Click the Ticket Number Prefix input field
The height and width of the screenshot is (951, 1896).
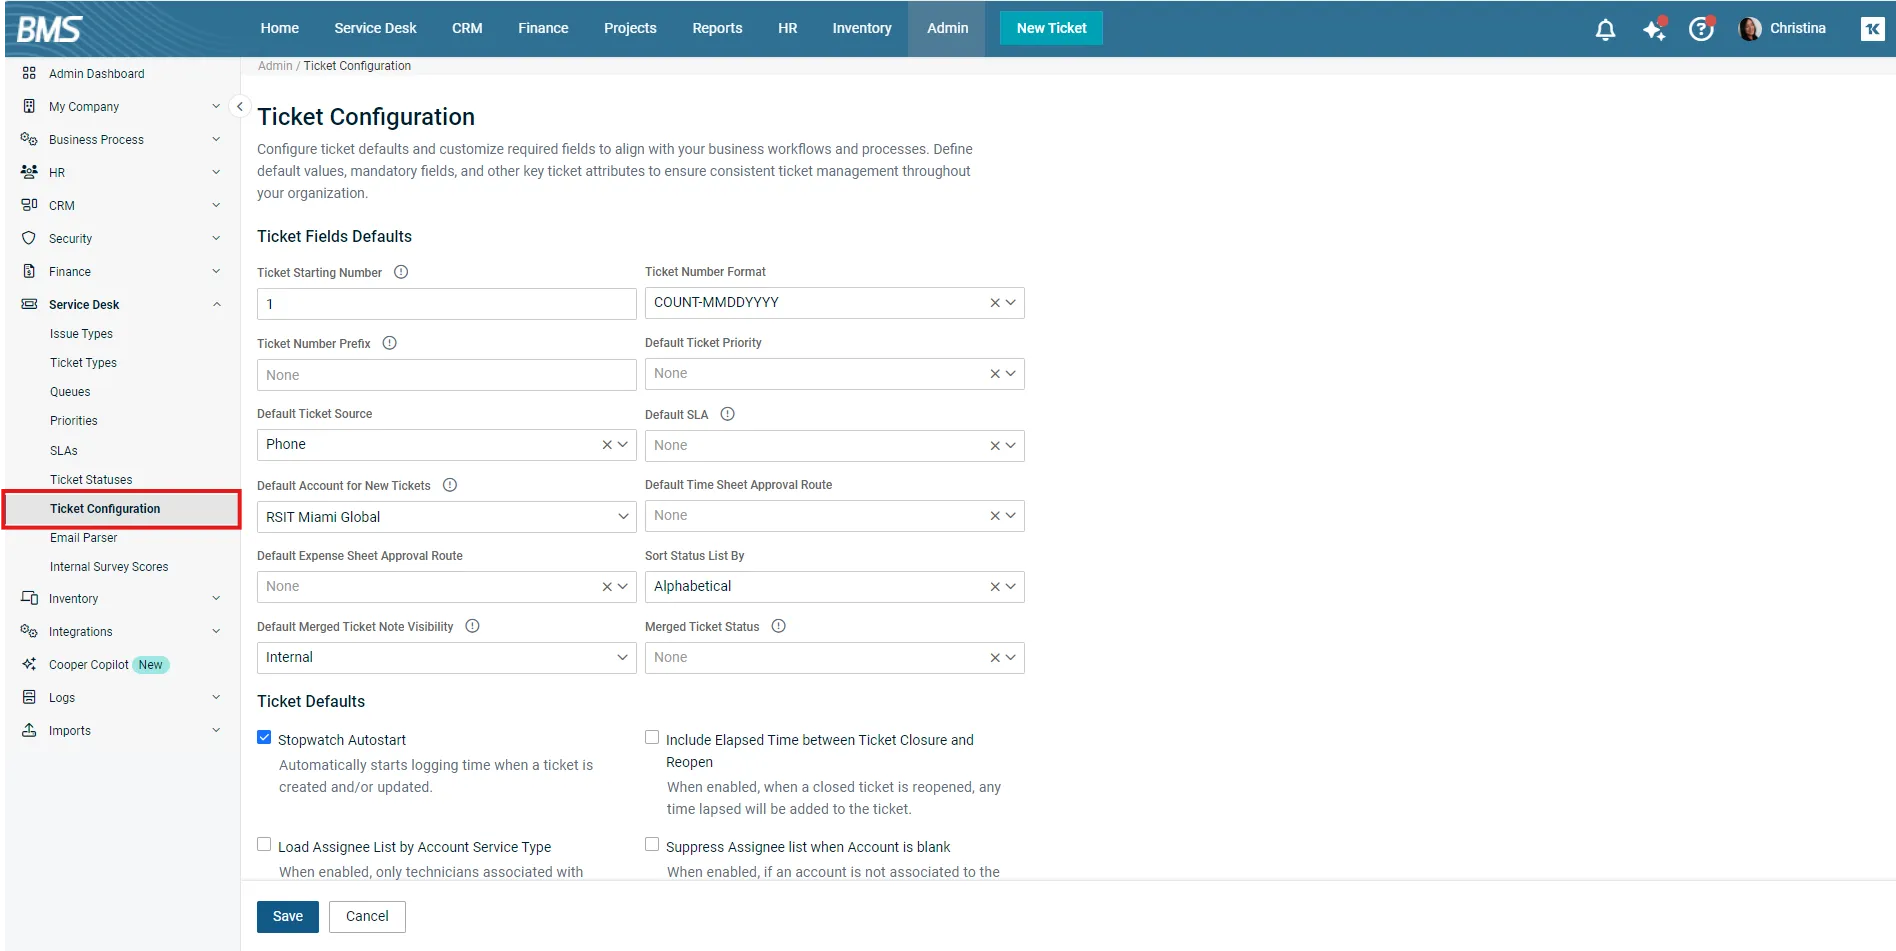pyautogui.click(x=446, y=375)
